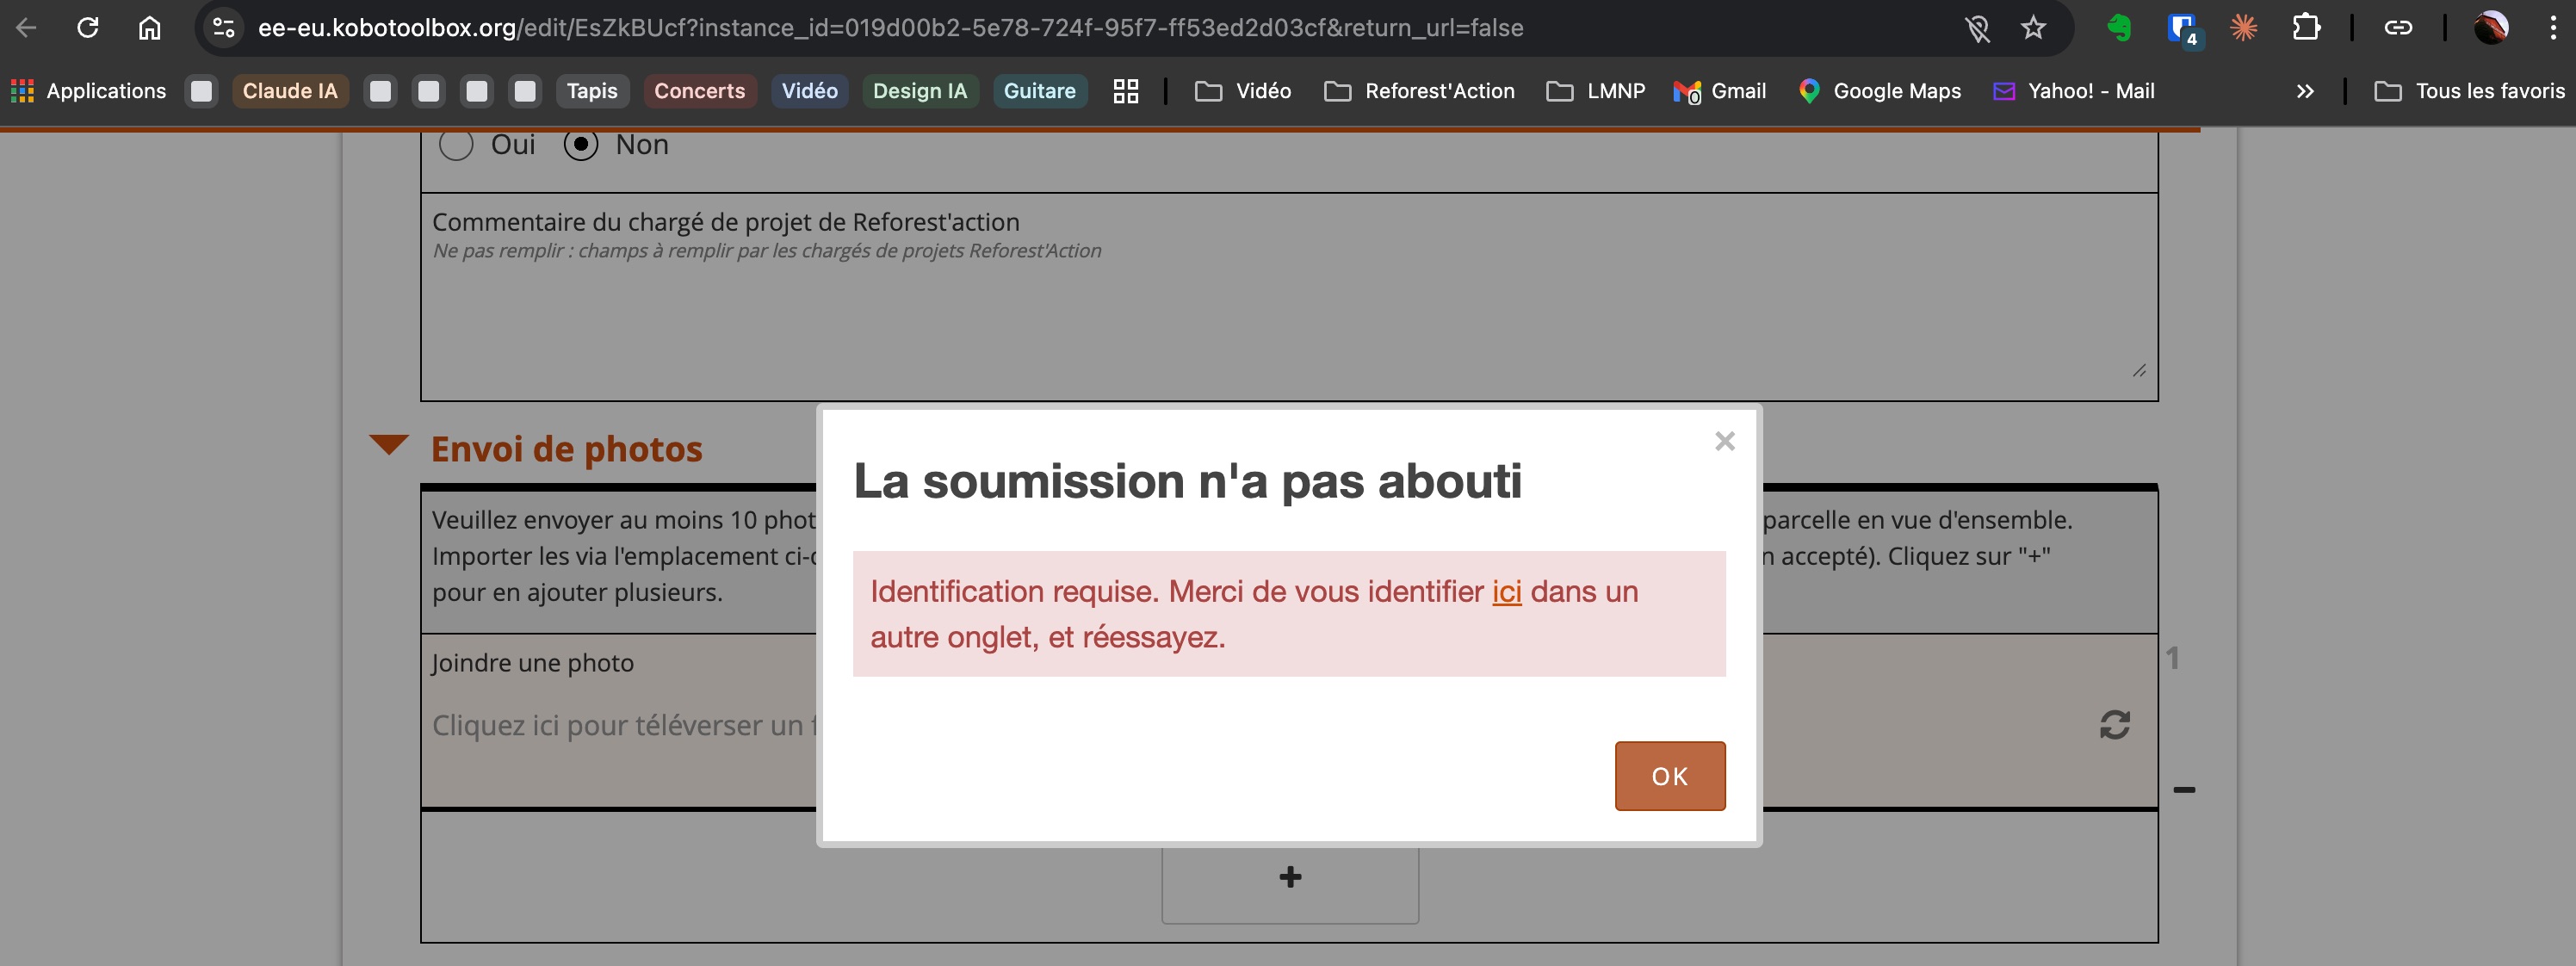Open the Bitwarden shield extension
Screen dimensions: 2576x966
tap(2181, 27)
